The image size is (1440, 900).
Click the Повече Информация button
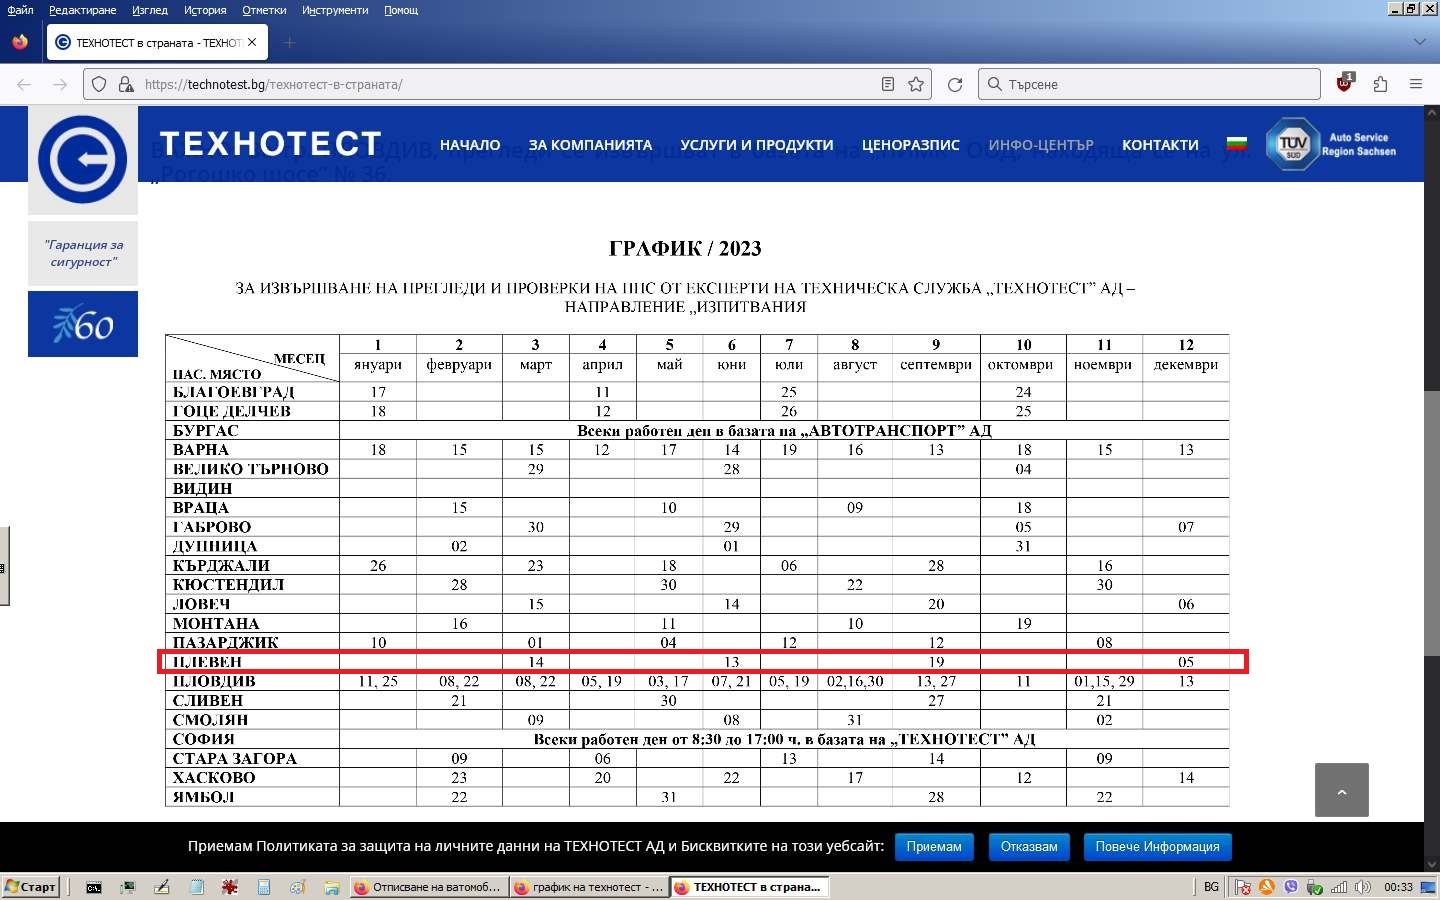[1157, 847]
